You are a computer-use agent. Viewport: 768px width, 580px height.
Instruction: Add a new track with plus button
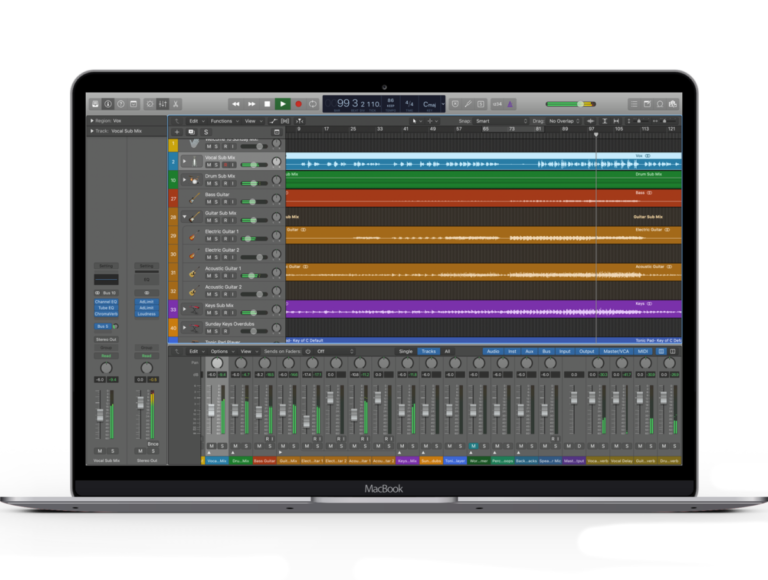click(x=177, y=132)
